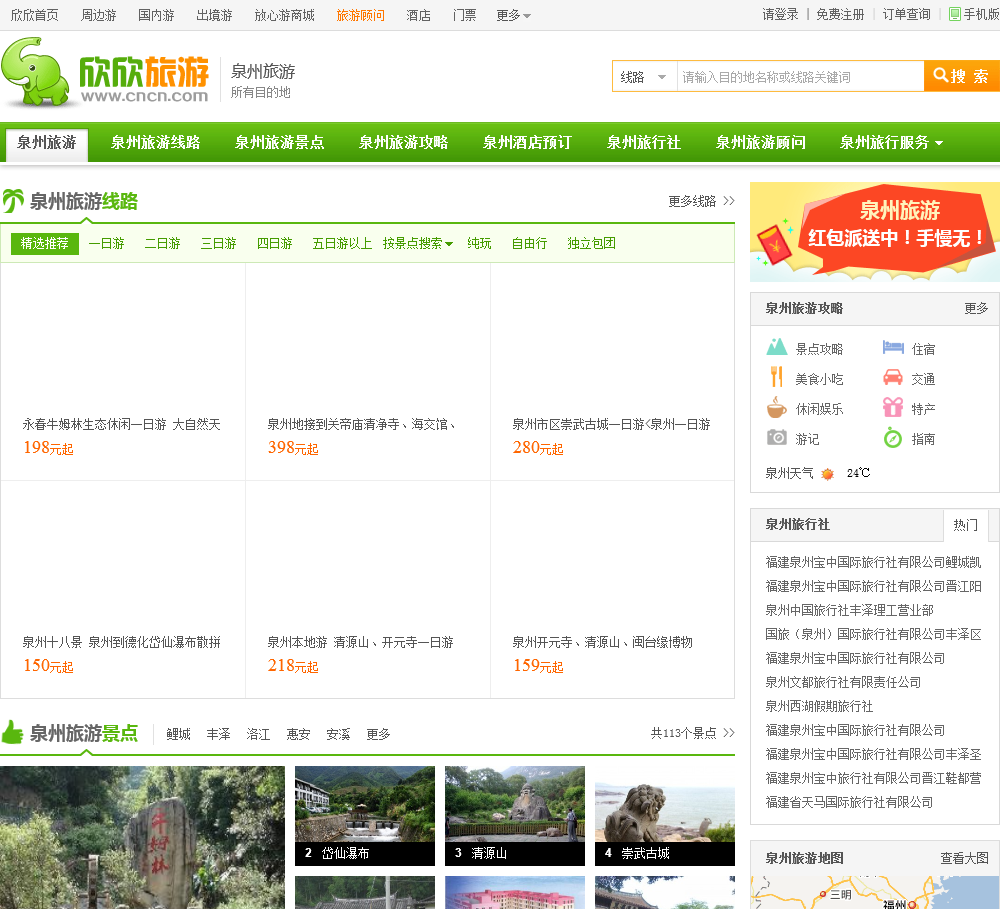Switch to the 三日游 tab
Screen dimensions: 1000x909
(x=219, y=243)
